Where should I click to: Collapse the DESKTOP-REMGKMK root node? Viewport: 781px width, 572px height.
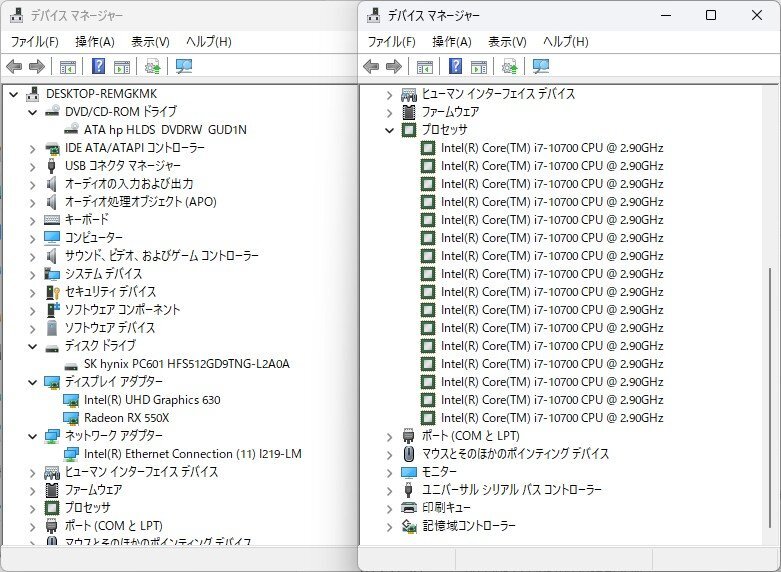click(14, 94)
